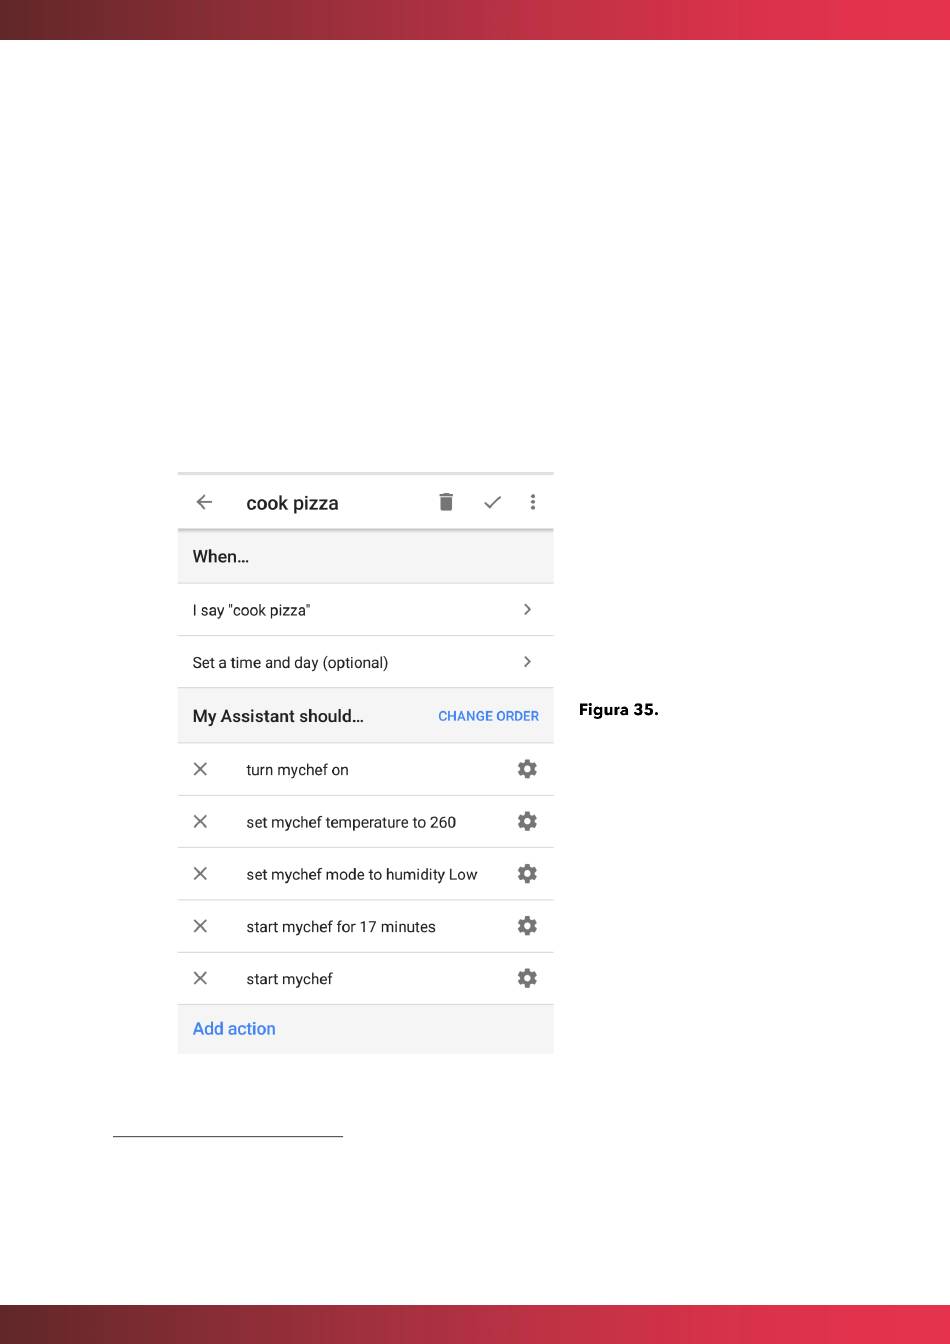Open settings gear for turn mychef on
Image resolution: width=950 pixels, height=1344 pixels.
[527, 769]
